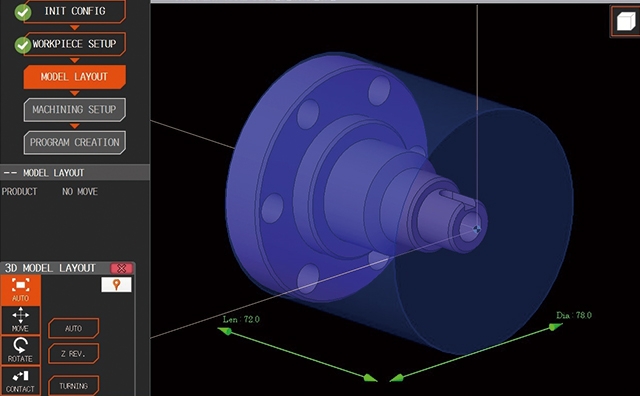The image size is (640, 396).
Task: Open the MACHINING SETUP step
Action: point(74,109)
